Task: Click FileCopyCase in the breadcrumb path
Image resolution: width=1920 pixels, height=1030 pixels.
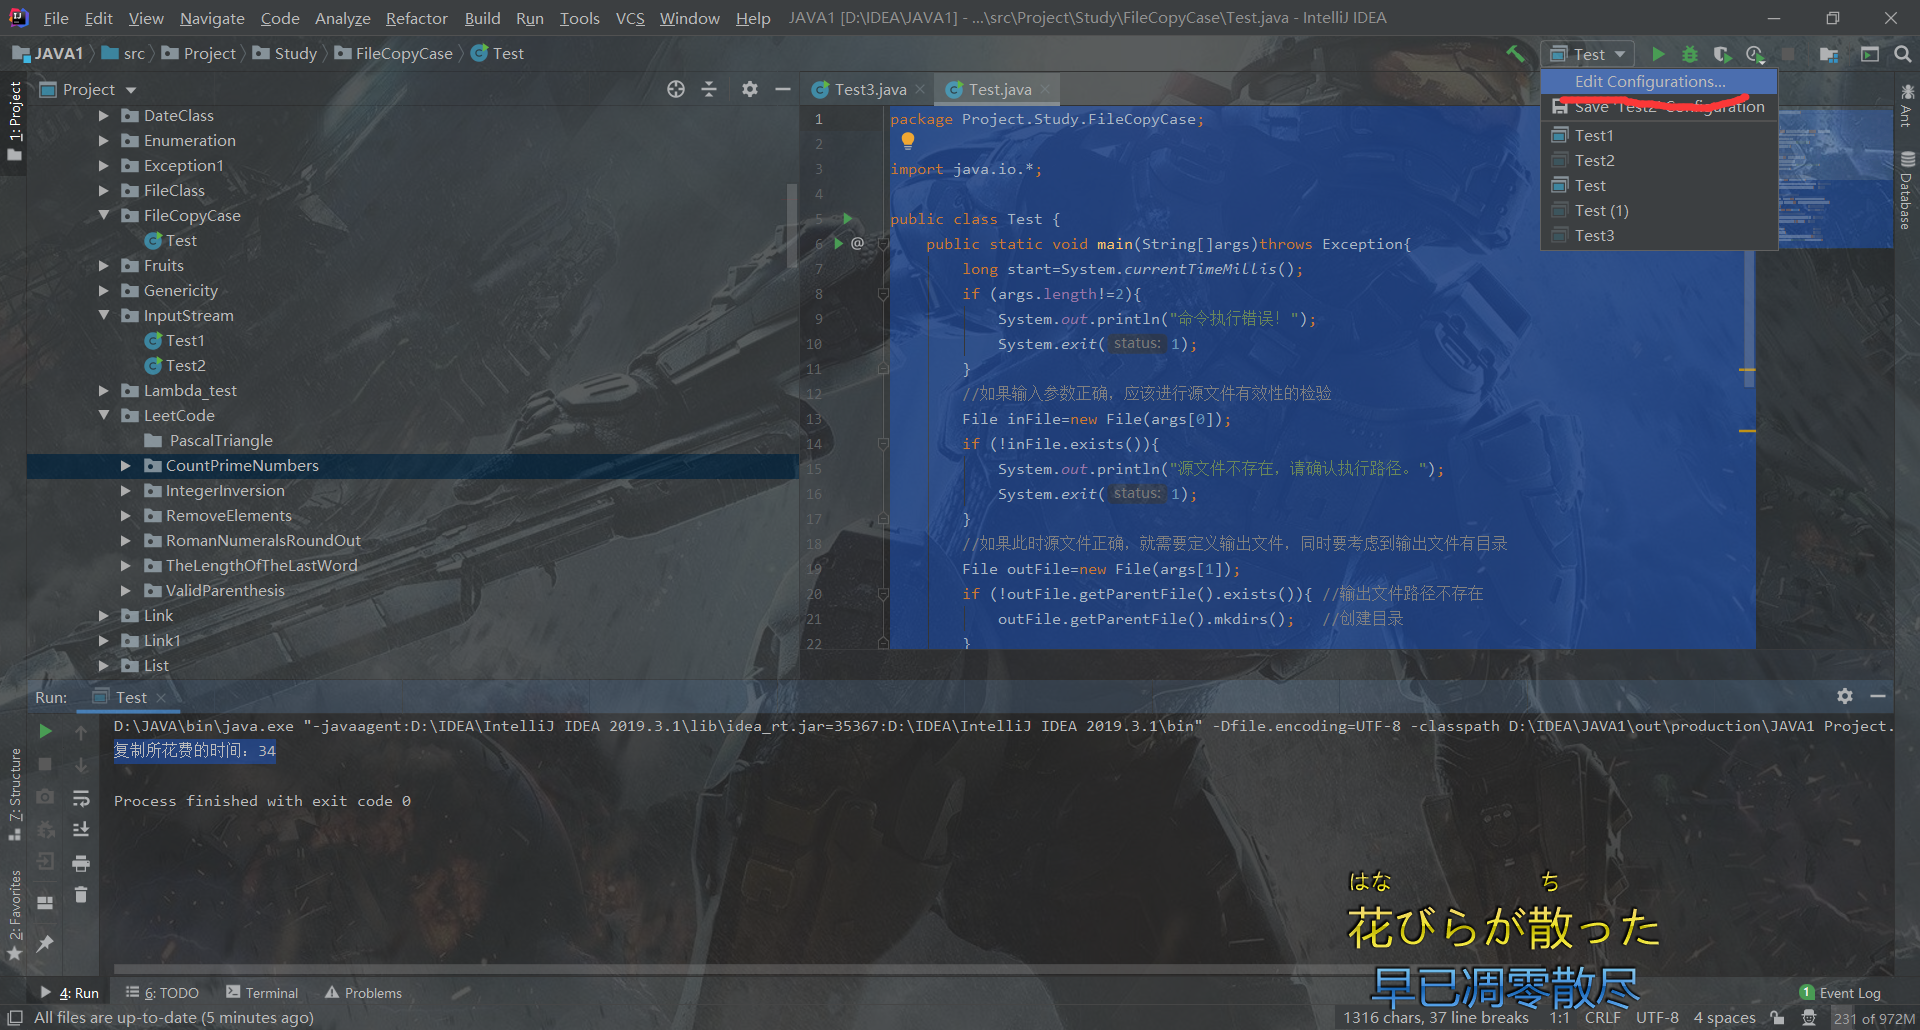Action: point(395,54)
